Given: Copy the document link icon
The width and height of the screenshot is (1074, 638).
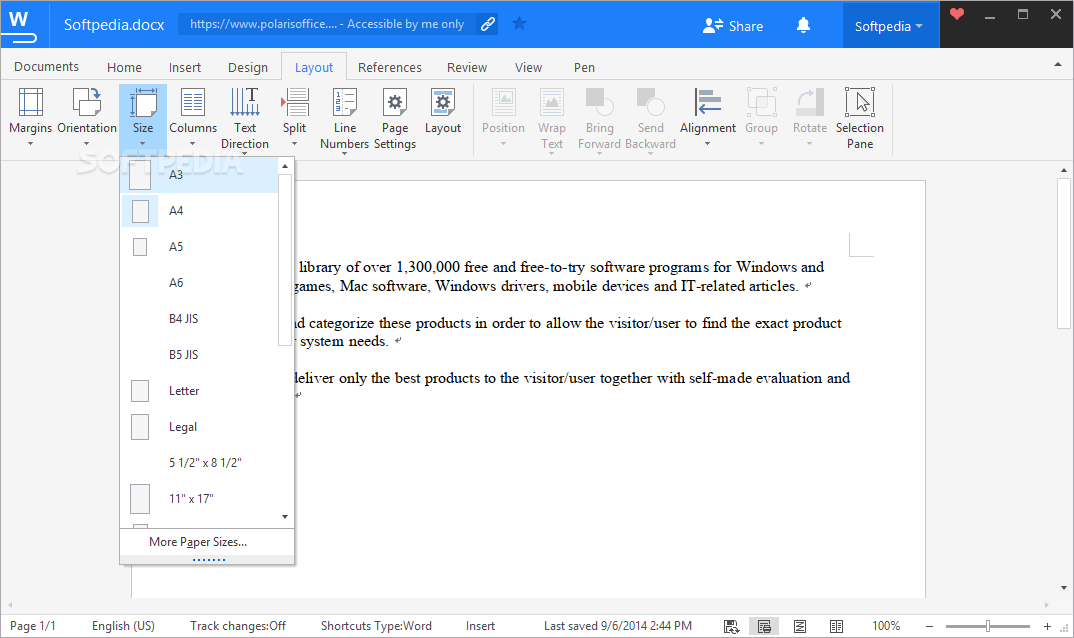Looking at the screenshot, I should click(488, 24).
